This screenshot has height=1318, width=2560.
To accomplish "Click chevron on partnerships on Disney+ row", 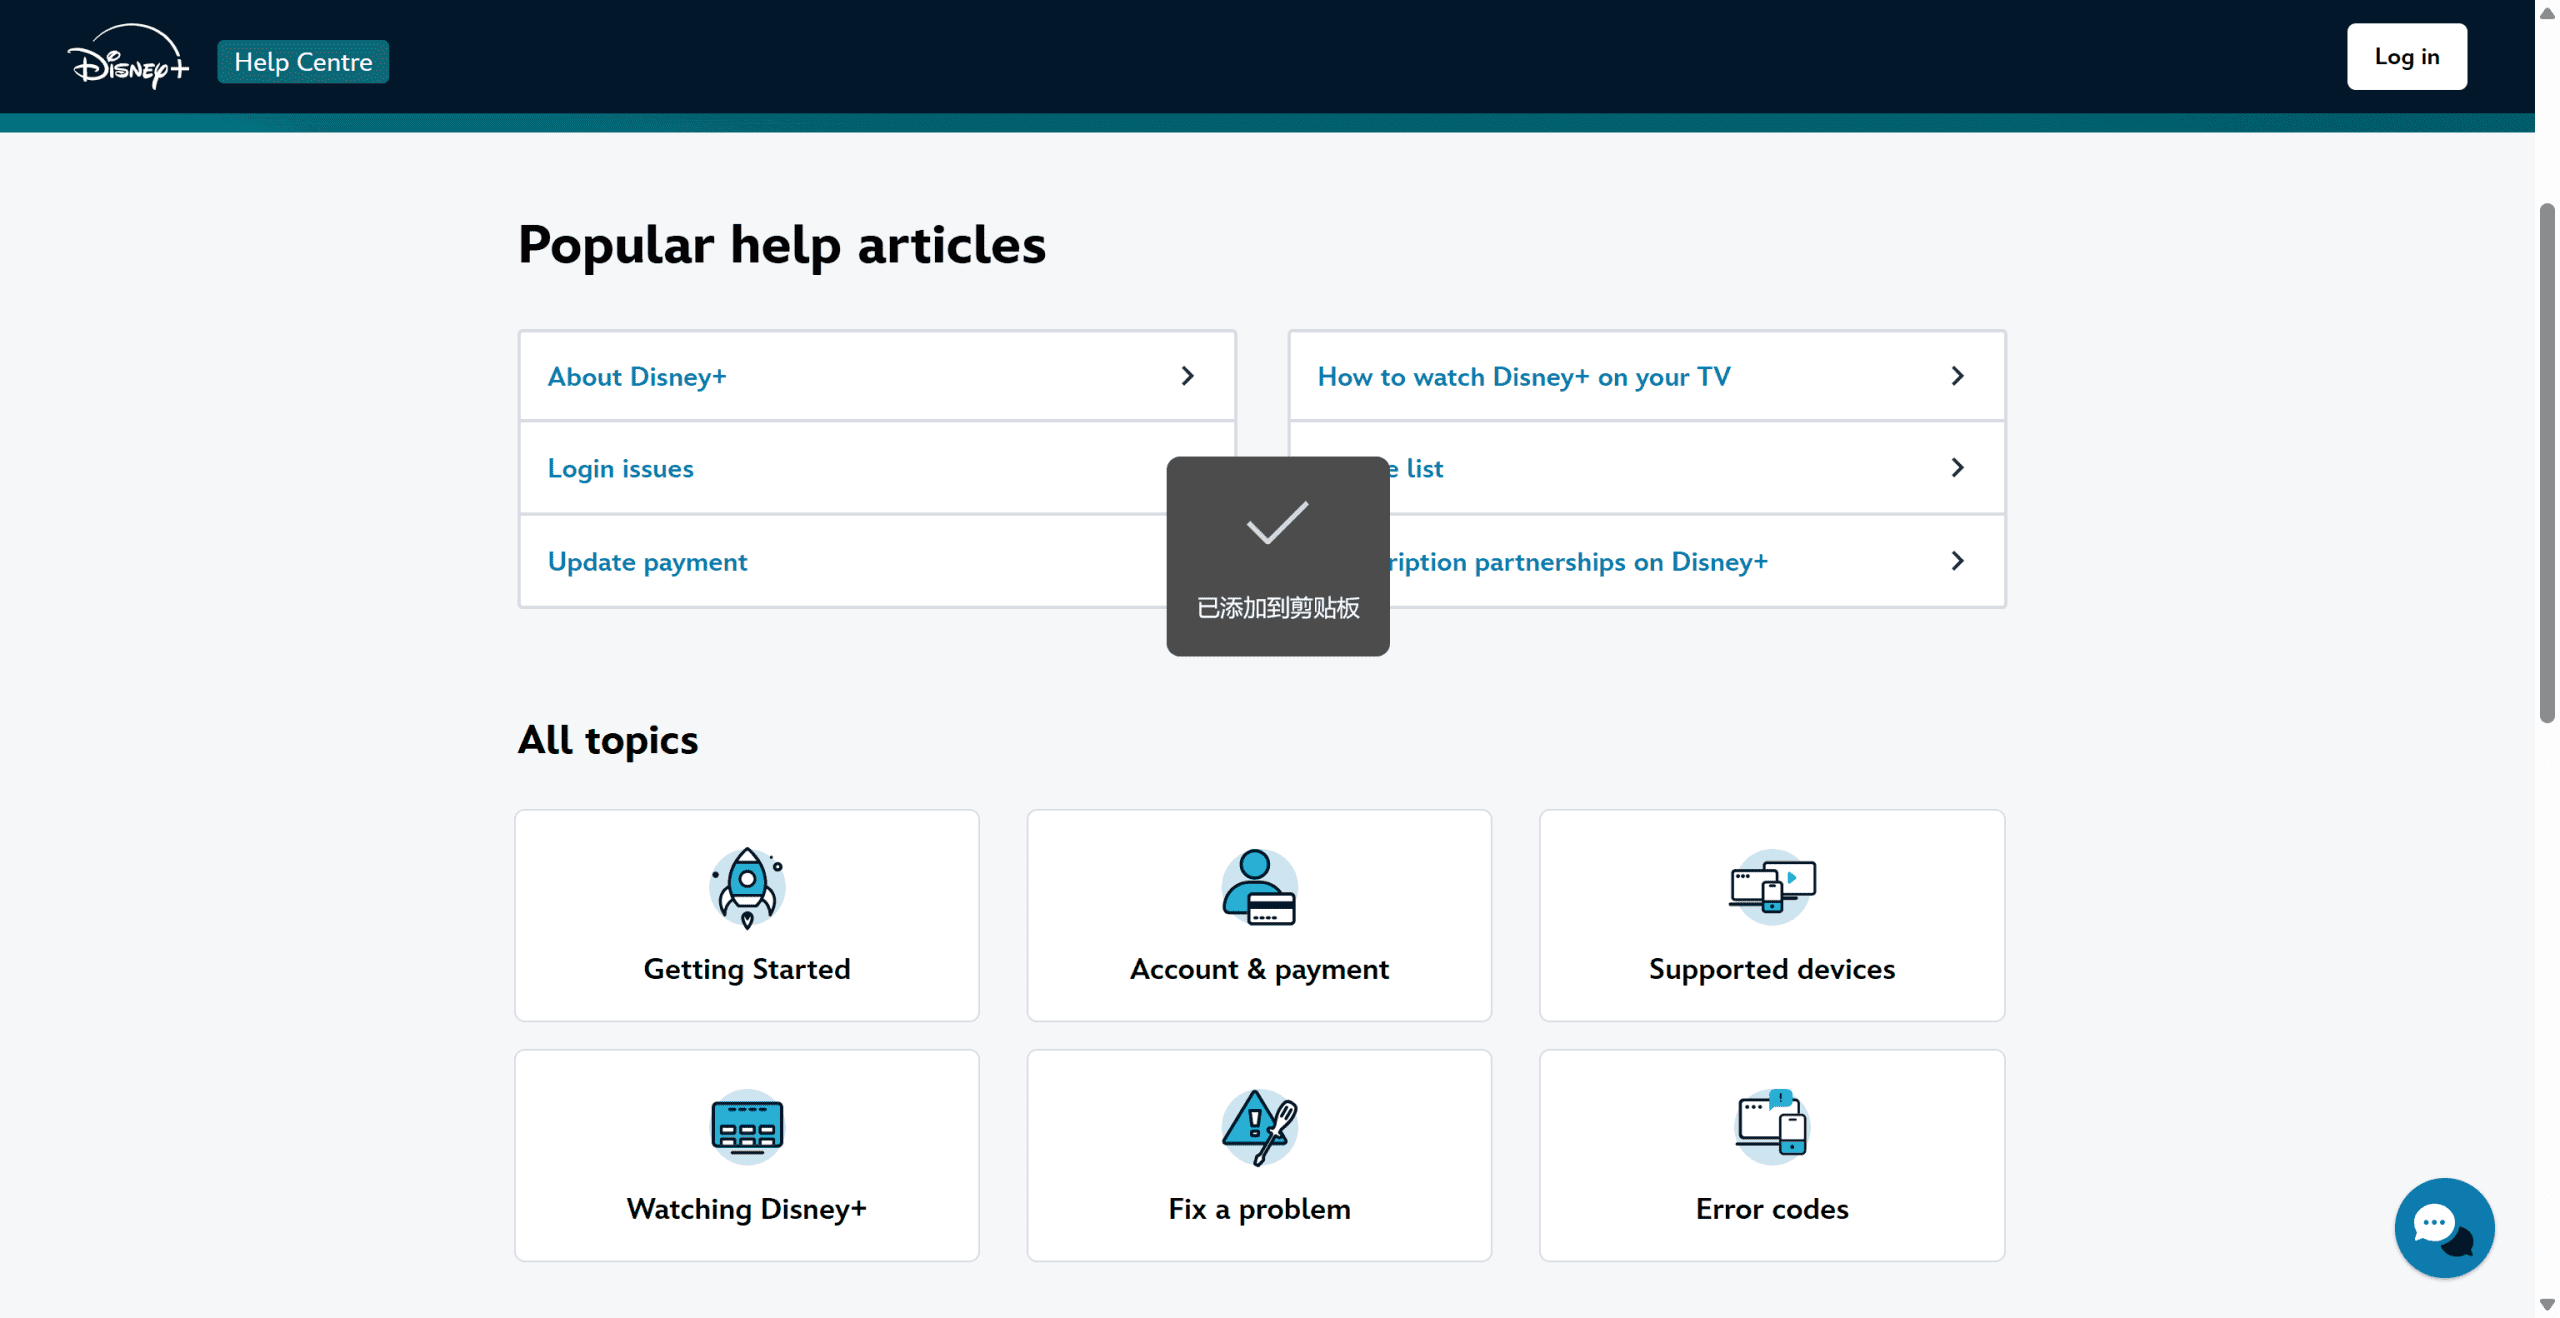I will coord(1957,561).
